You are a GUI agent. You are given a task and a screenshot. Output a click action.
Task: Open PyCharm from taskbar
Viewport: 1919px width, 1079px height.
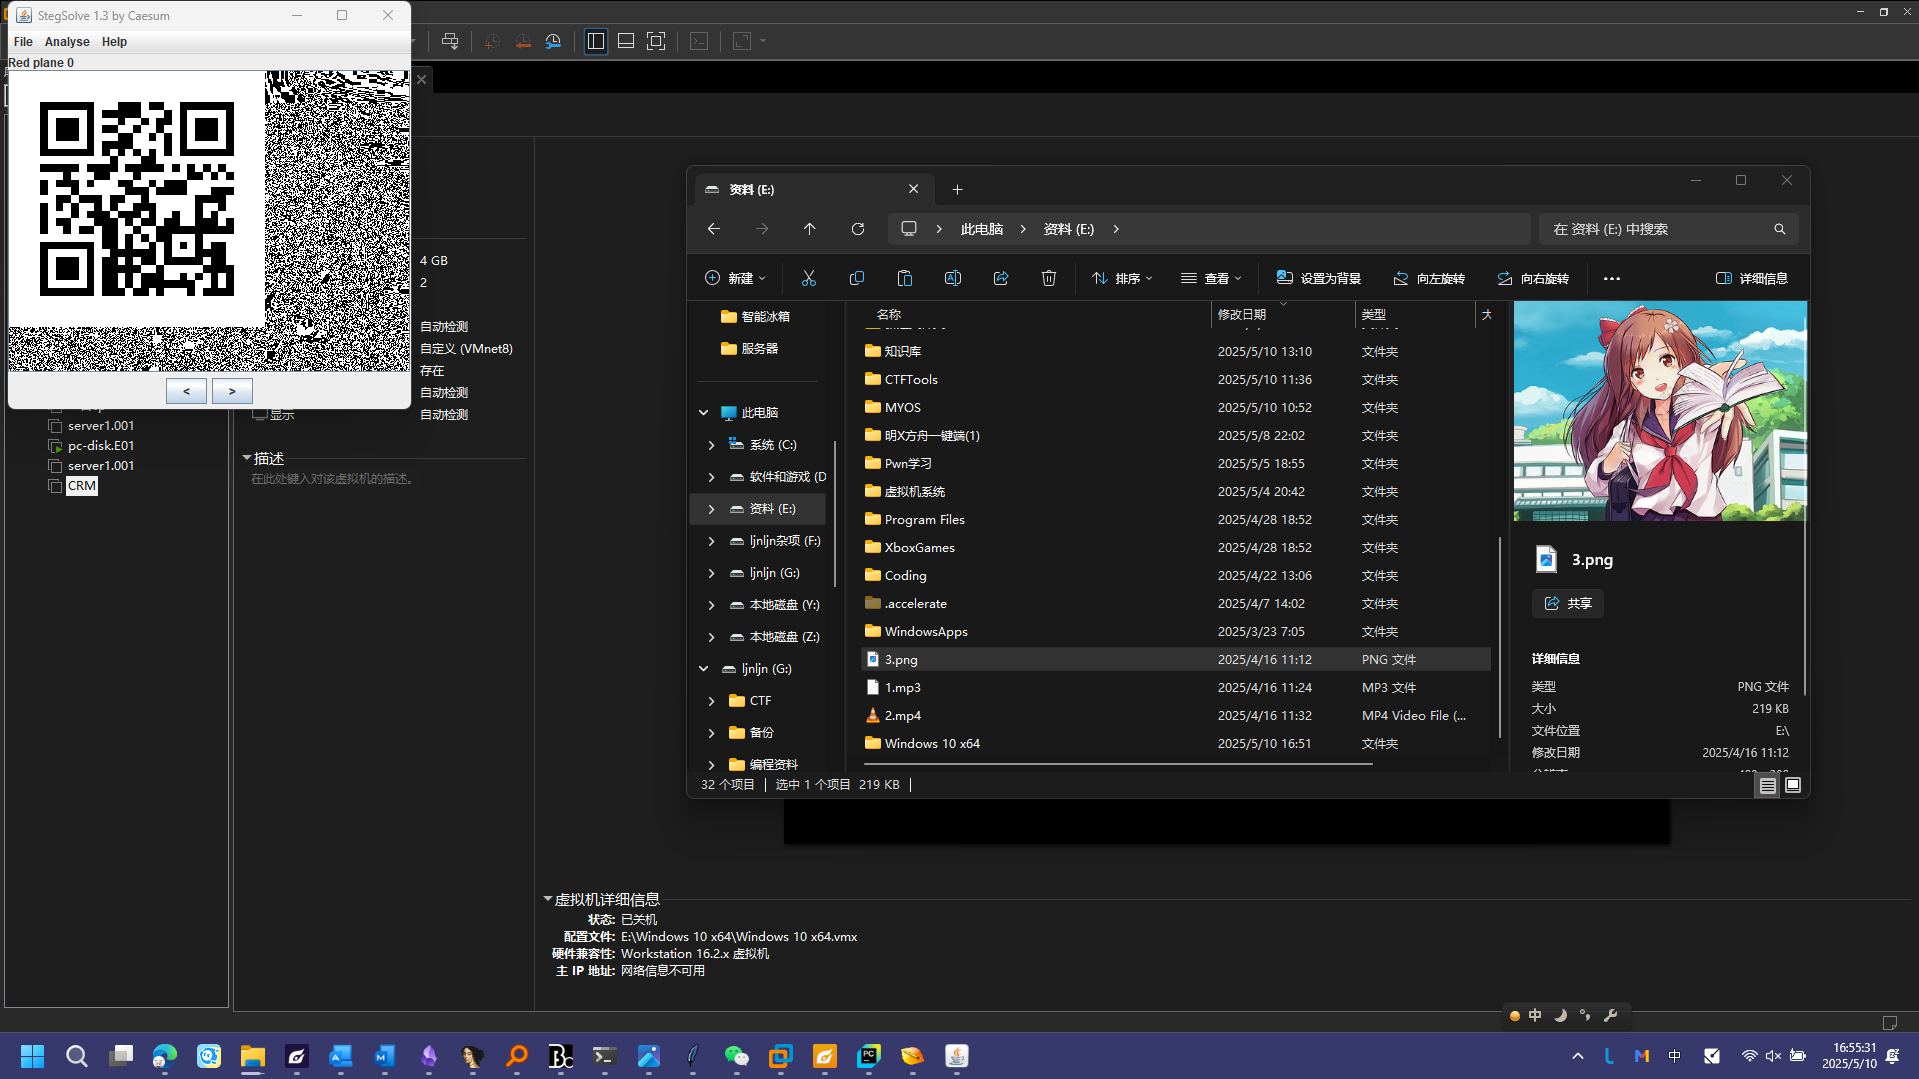point(869,1056)
